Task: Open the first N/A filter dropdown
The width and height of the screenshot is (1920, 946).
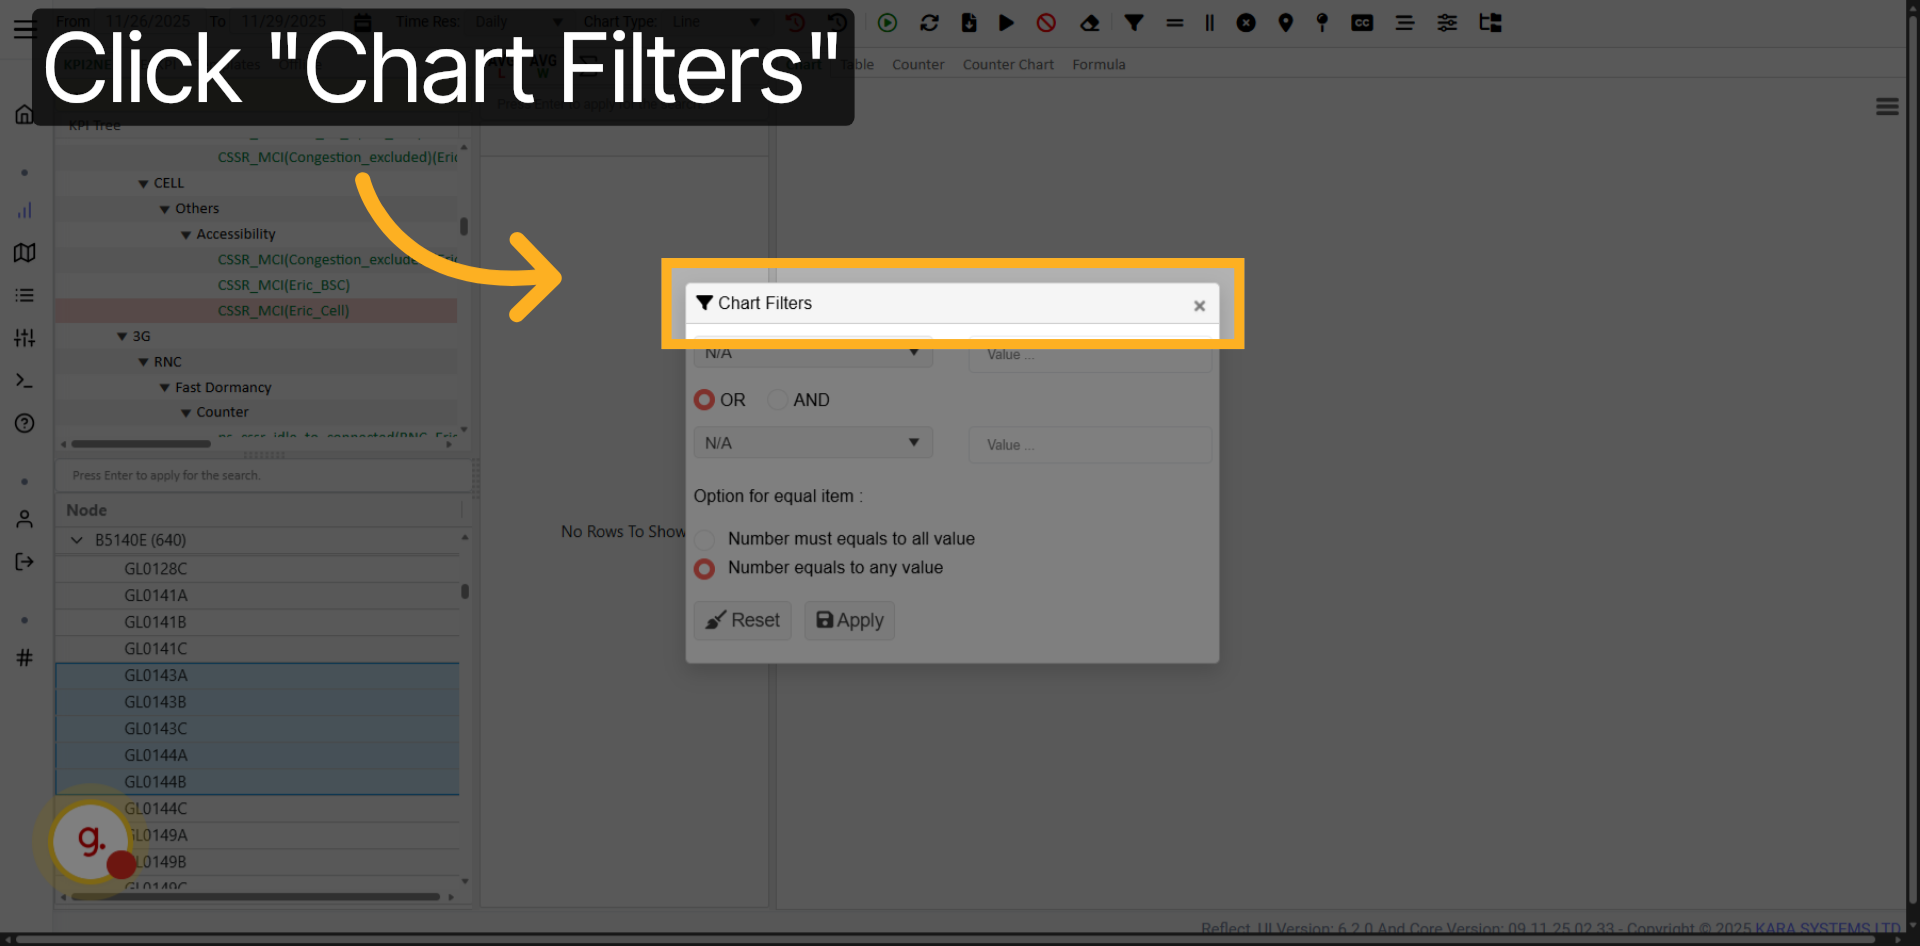Action: (813, 353)
